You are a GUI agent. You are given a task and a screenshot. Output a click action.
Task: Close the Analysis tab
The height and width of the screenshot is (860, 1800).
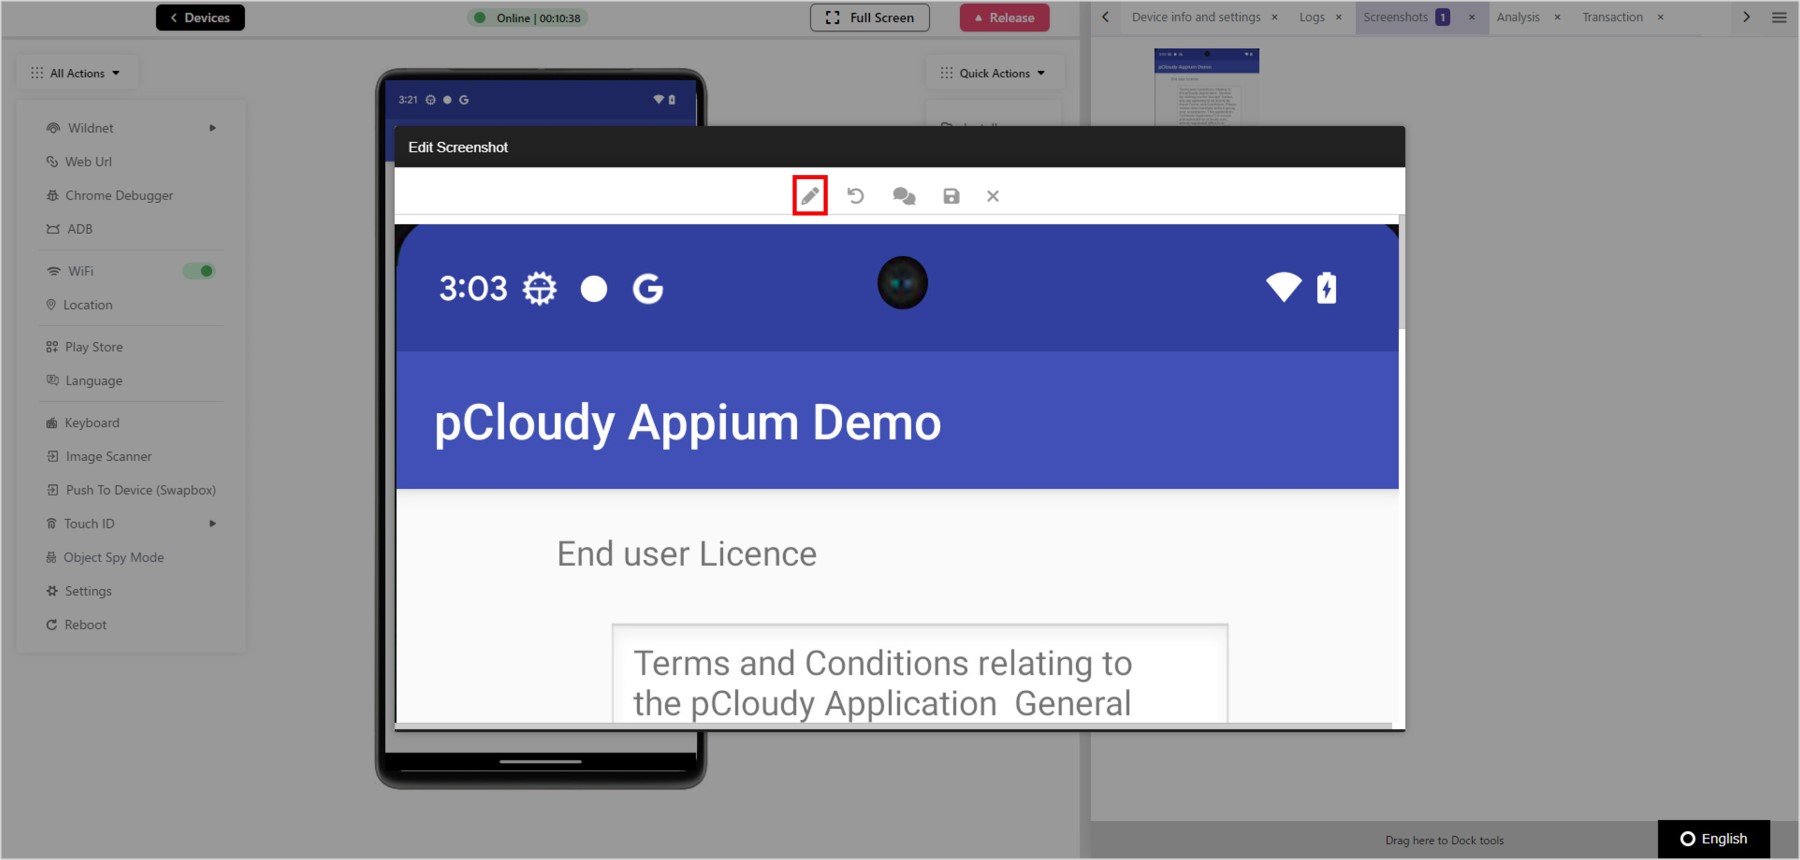tap(1557, 17)
